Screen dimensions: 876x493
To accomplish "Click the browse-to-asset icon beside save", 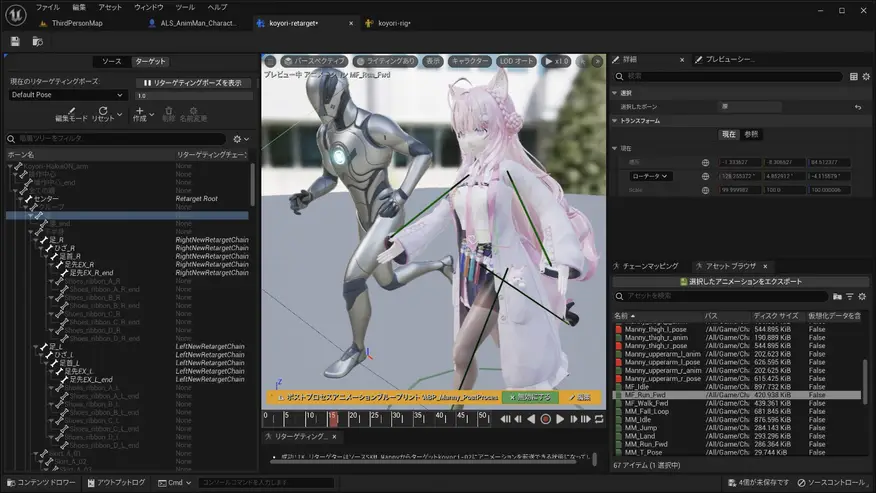I will (37, 41).
